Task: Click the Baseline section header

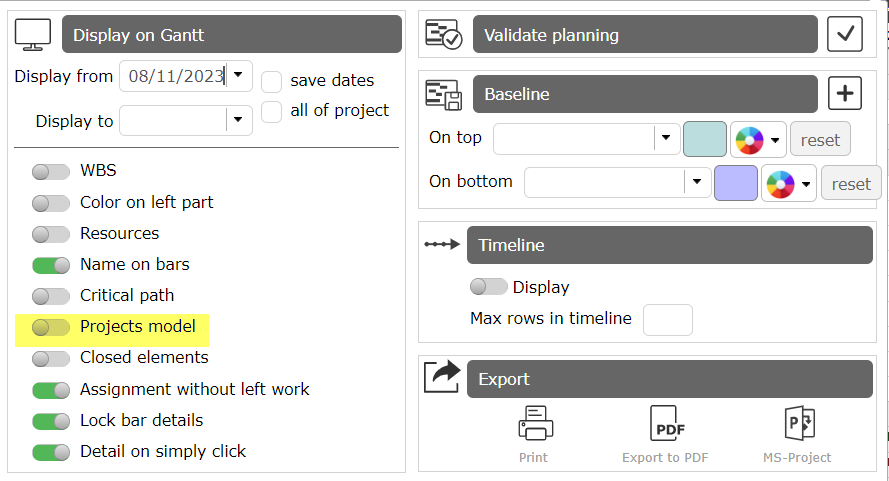Action: click(645, 94)
